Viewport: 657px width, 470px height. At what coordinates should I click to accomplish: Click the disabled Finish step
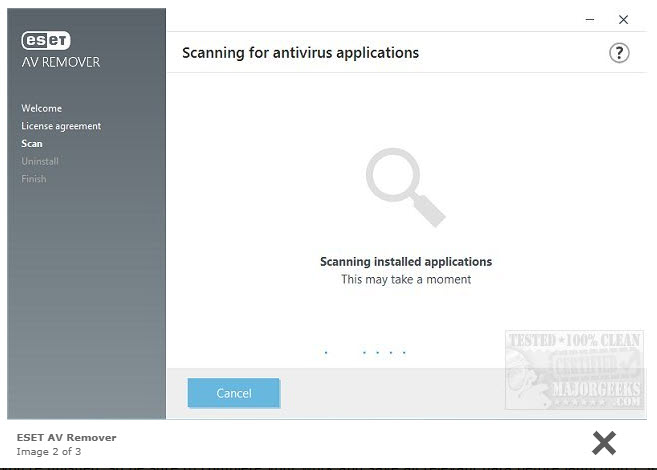34,179
